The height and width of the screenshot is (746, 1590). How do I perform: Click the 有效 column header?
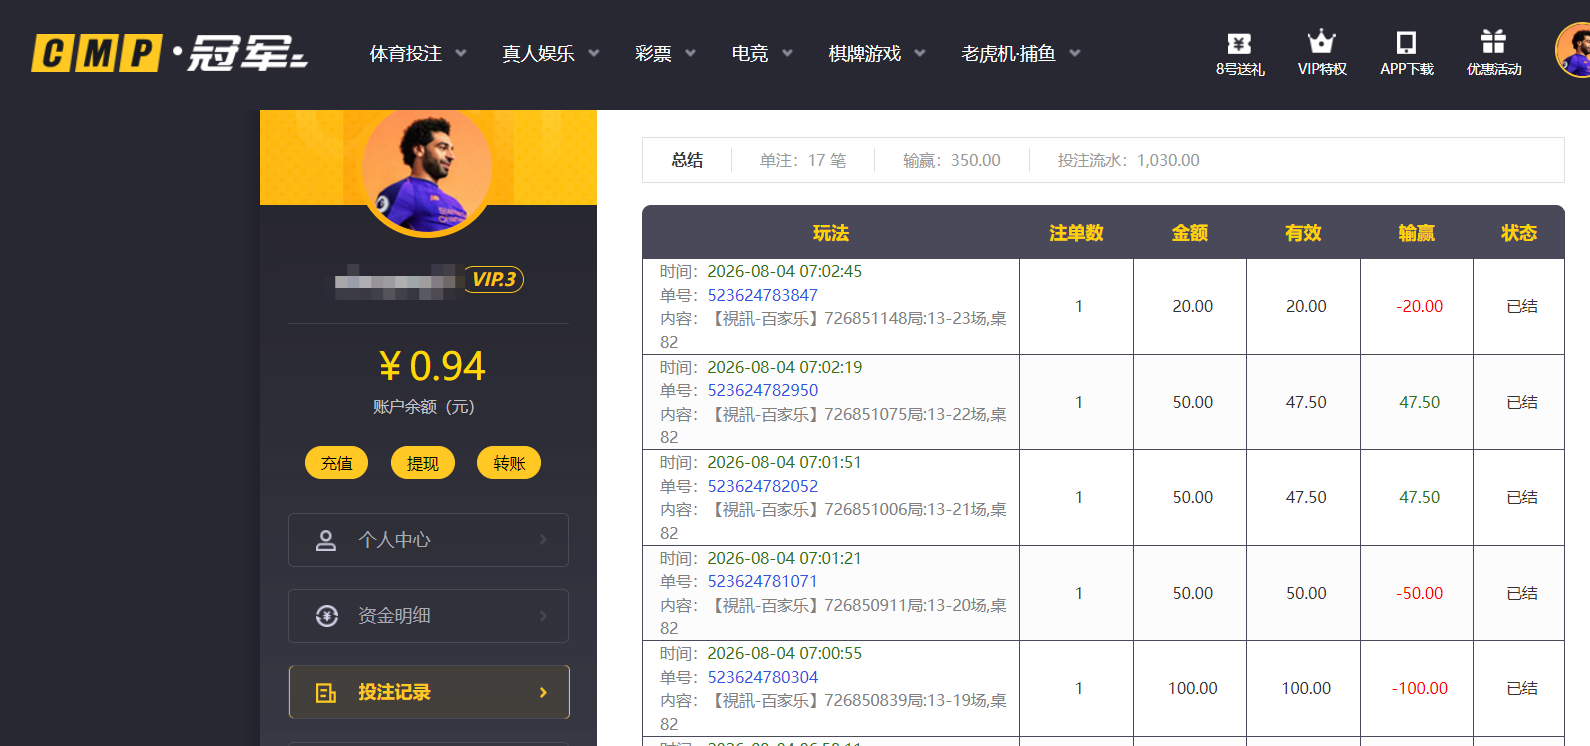(x=1303, y=233)
